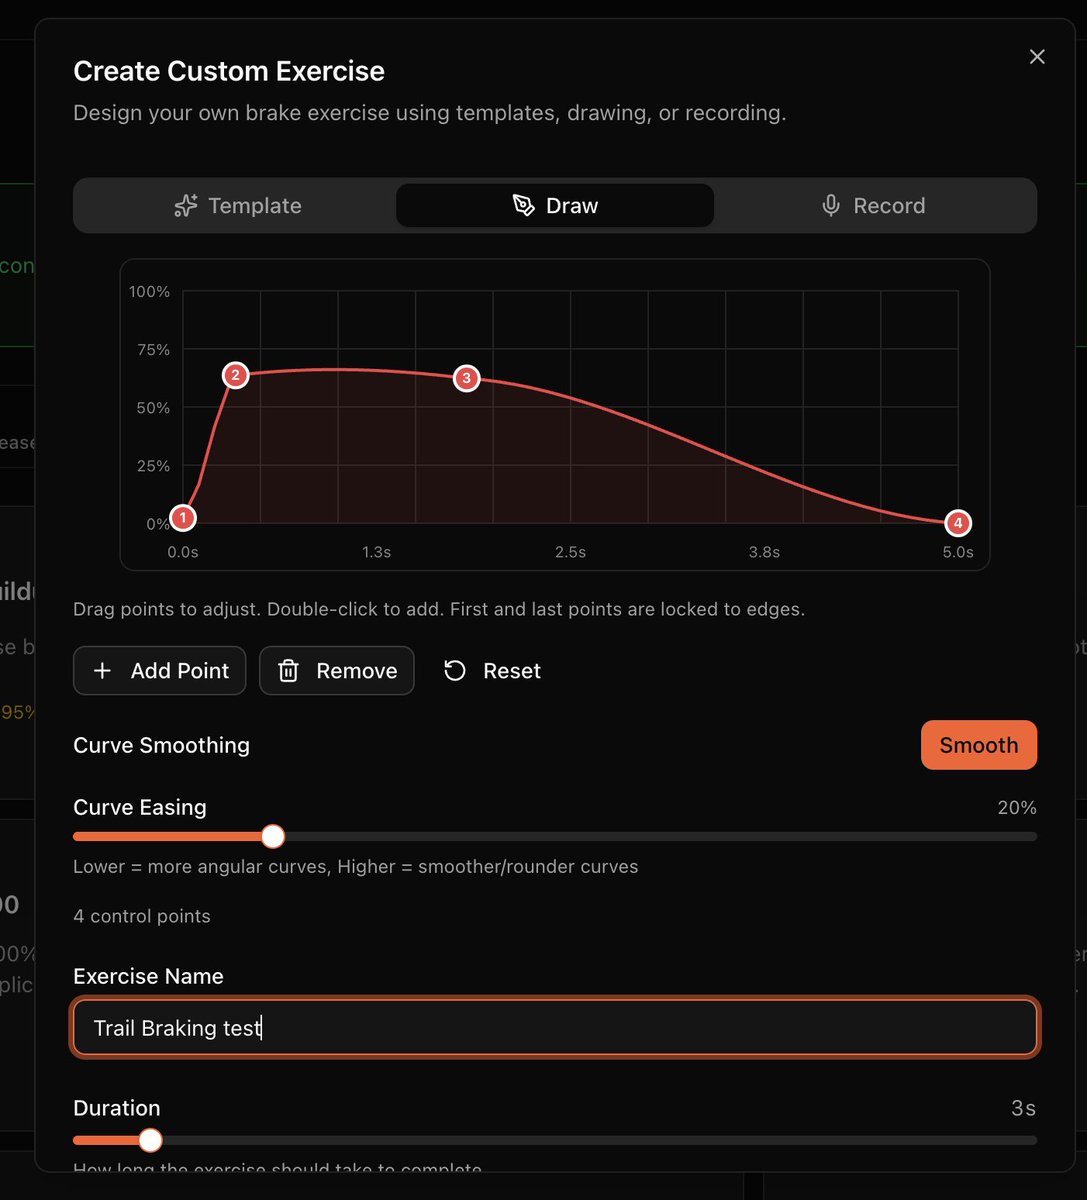Click the 20% Curve Easing value
Viewport: 1087px width, 1200px height.
click(x=1017, y=808)
